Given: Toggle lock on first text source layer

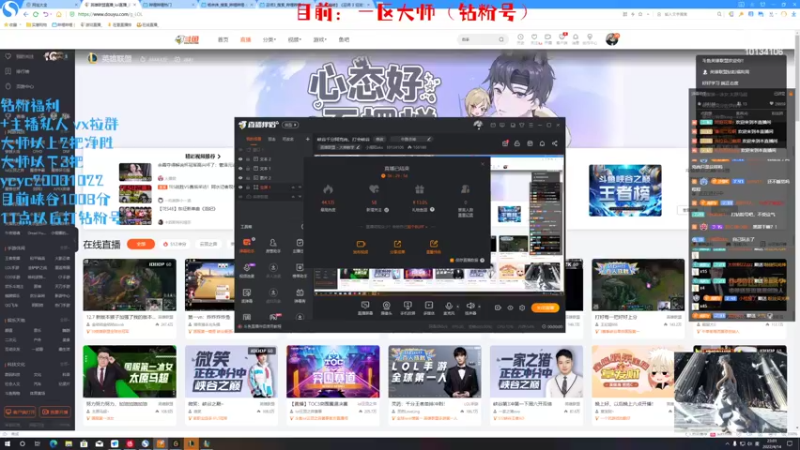Looking at the screenshot, I should pyautogui.click(x=248, y=159).
